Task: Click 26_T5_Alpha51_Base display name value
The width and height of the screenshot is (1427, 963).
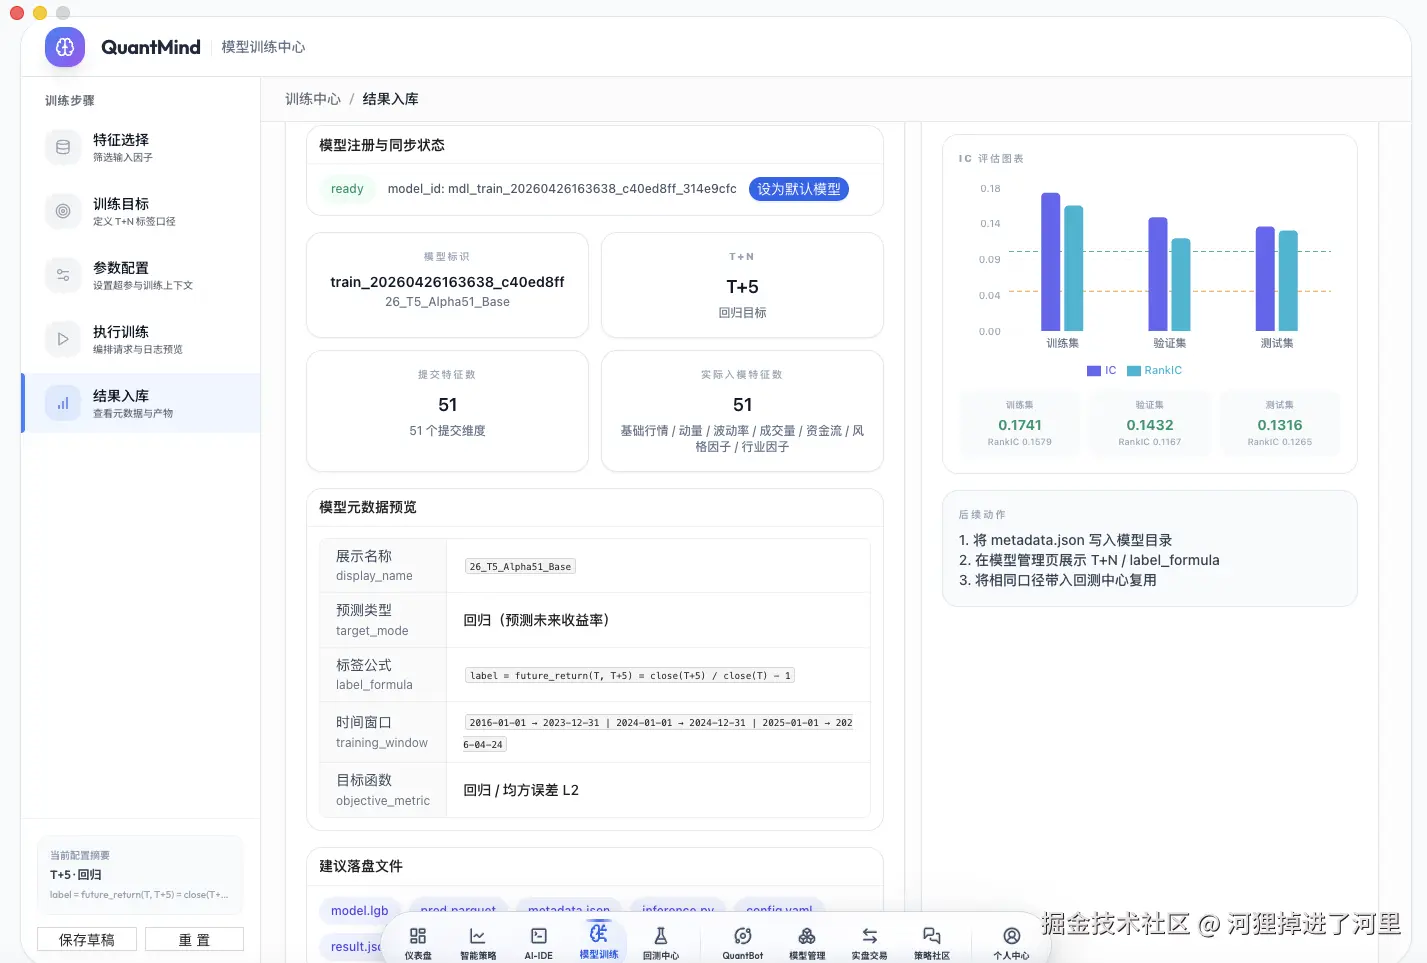Action: [x=520, y=566]
